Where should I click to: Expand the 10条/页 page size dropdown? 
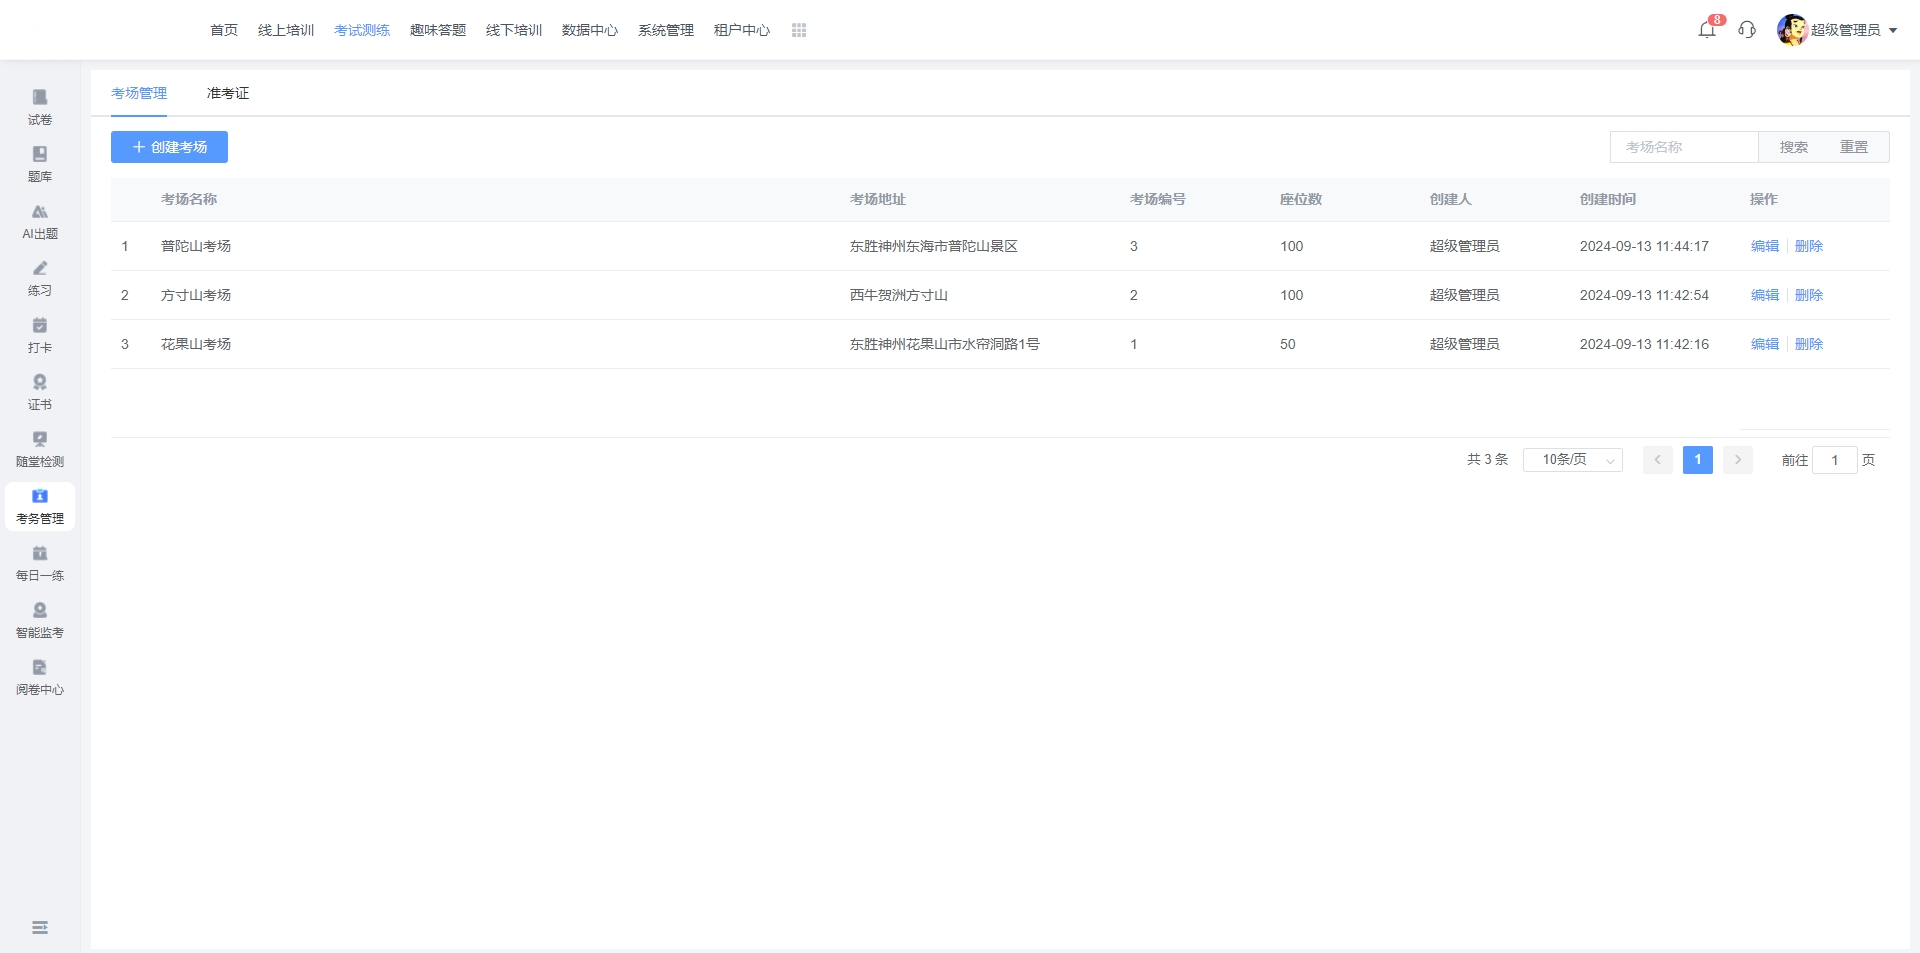[x=1572, y=460]
